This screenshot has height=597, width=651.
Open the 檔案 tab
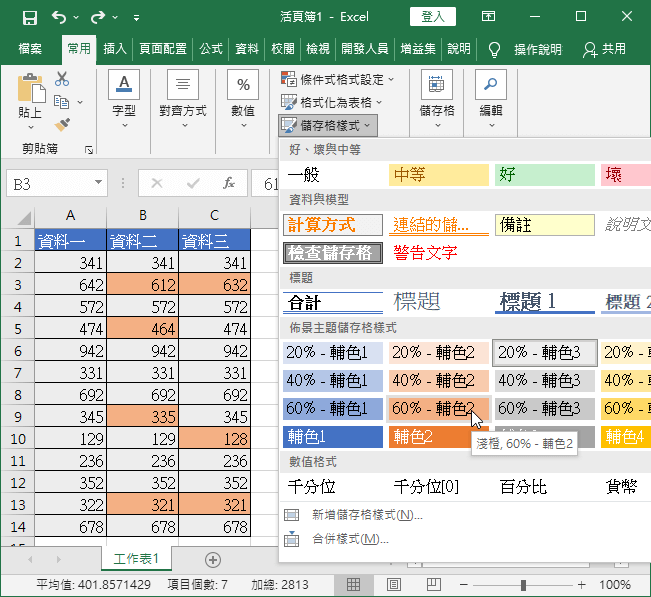[30, 49]
